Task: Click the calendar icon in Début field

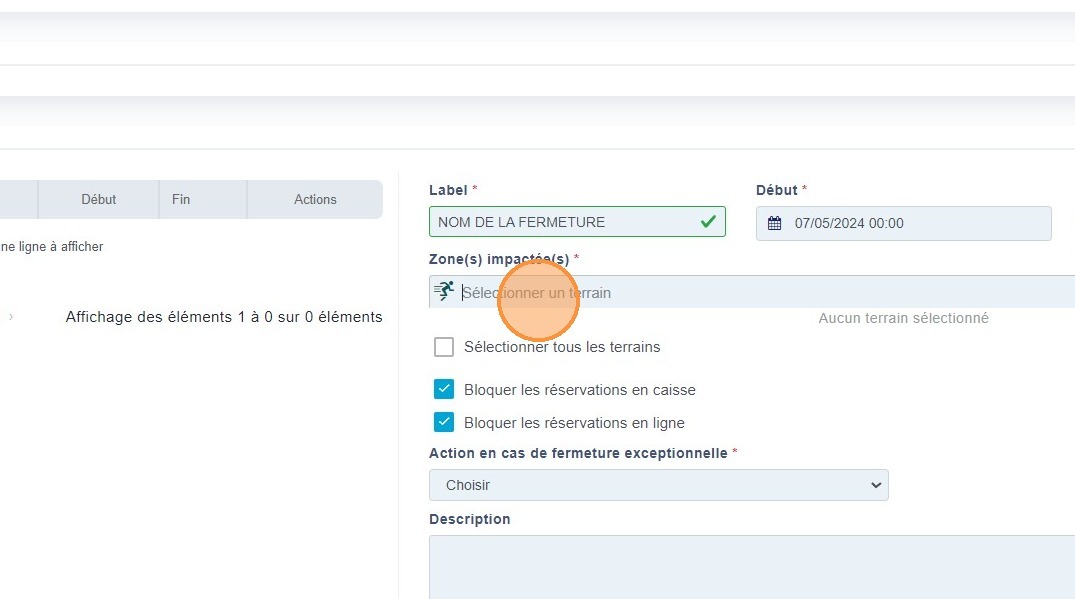Action: (774, 223)
